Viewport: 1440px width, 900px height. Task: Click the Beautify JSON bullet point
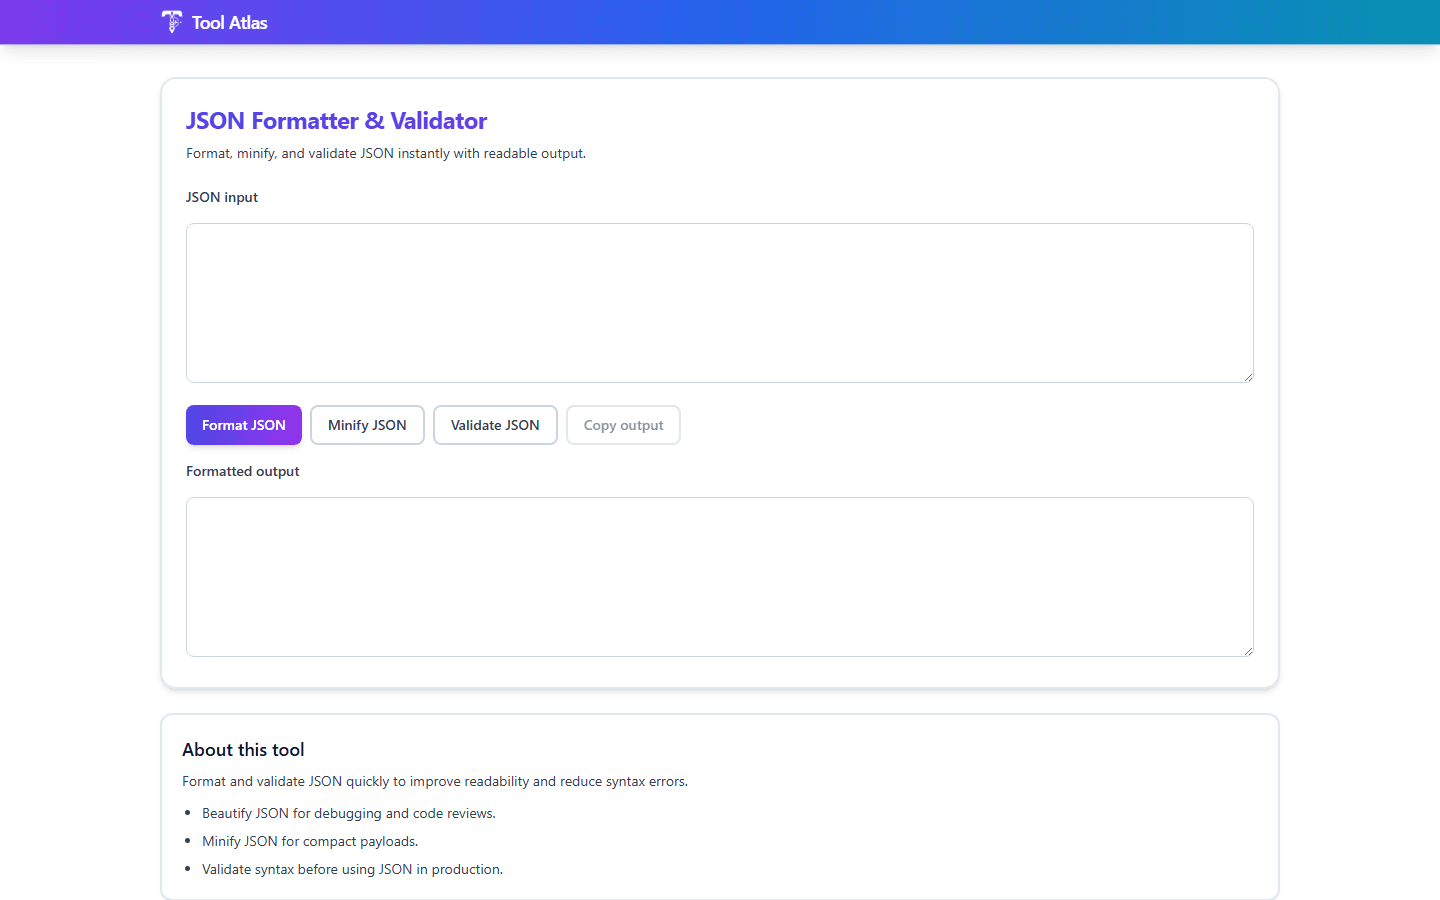click(x=349, y=813)
